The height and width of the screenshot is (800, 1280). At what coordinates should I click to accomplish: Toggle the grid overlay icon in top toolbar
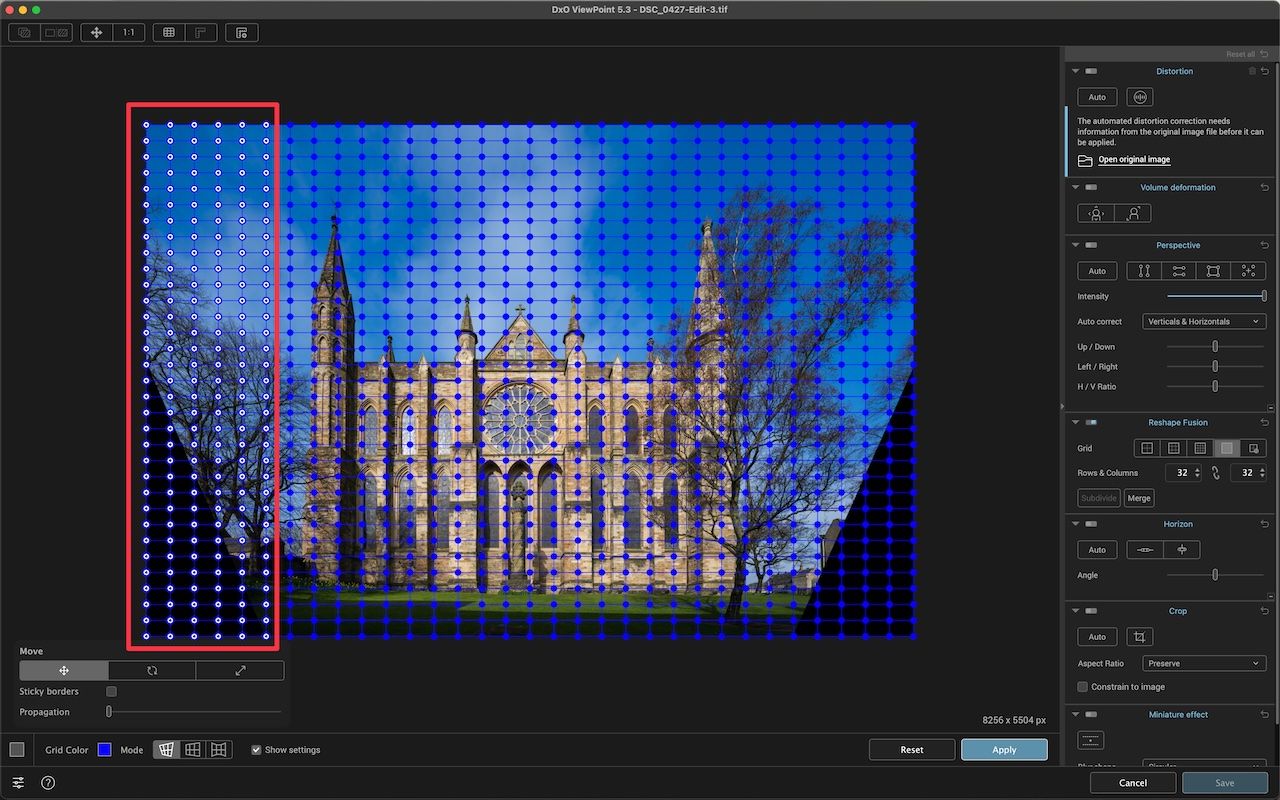tap(169, 33)
